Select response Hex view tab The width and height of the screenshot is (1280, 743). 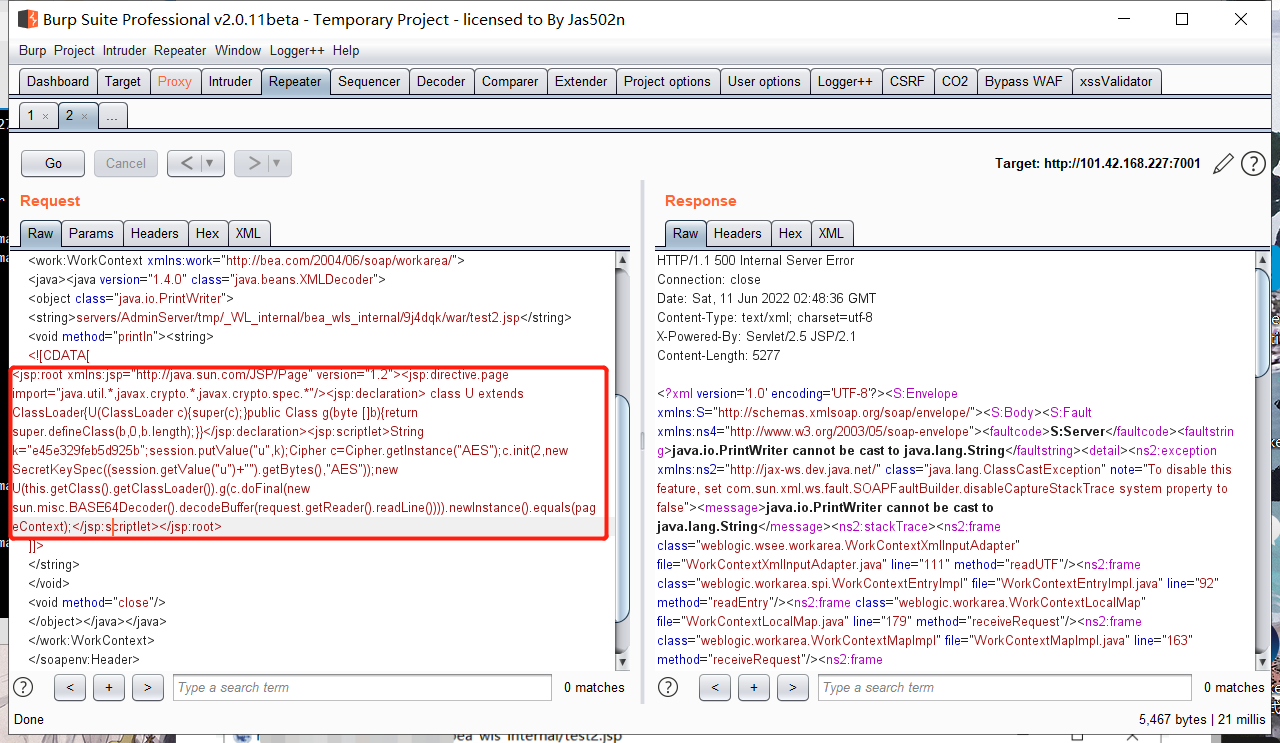click(x=790, y=233)
